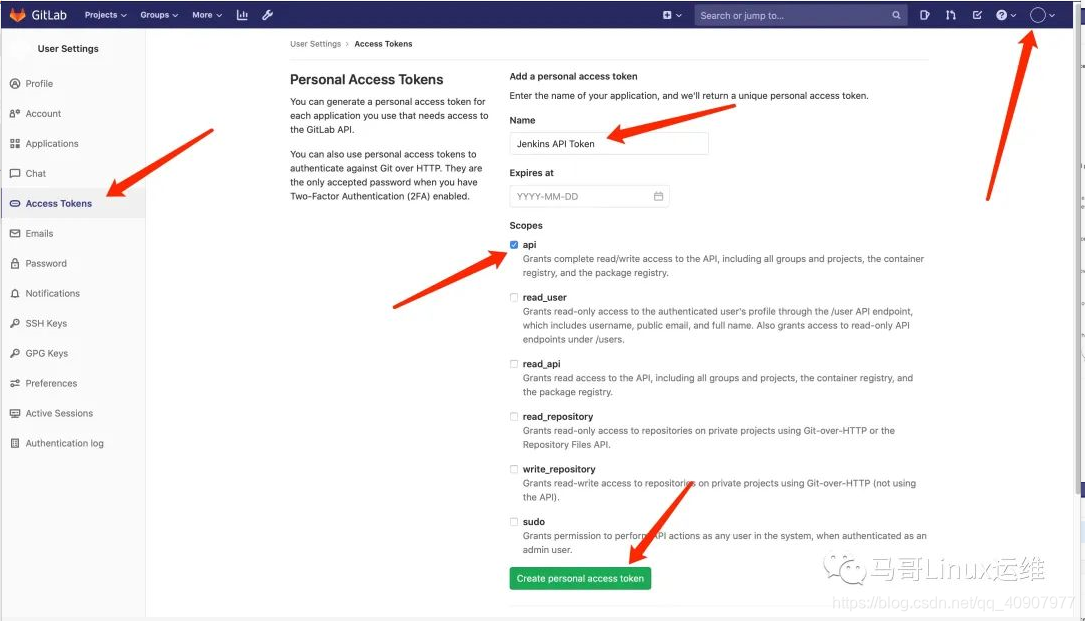Click the Active Sessions monitor icon
The height and width of the screenshot is (621, 1085).
[15, 413]
